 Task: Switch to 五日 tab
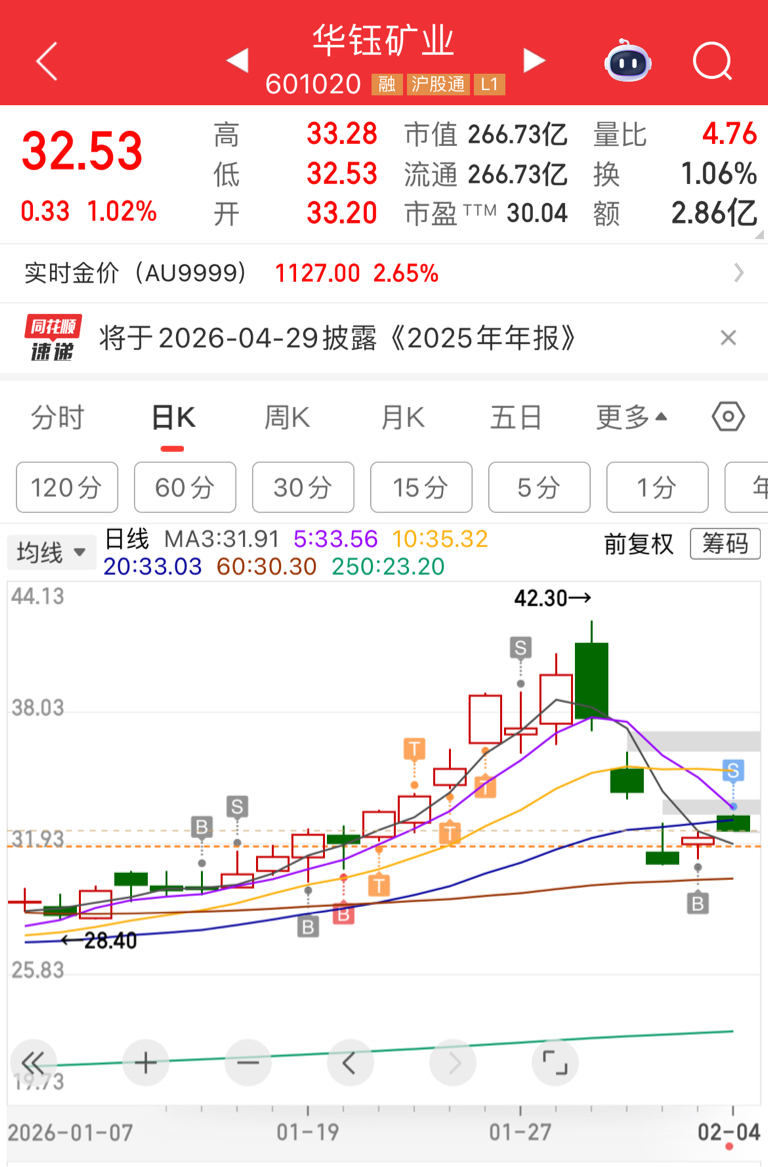[x=516, y=418]
